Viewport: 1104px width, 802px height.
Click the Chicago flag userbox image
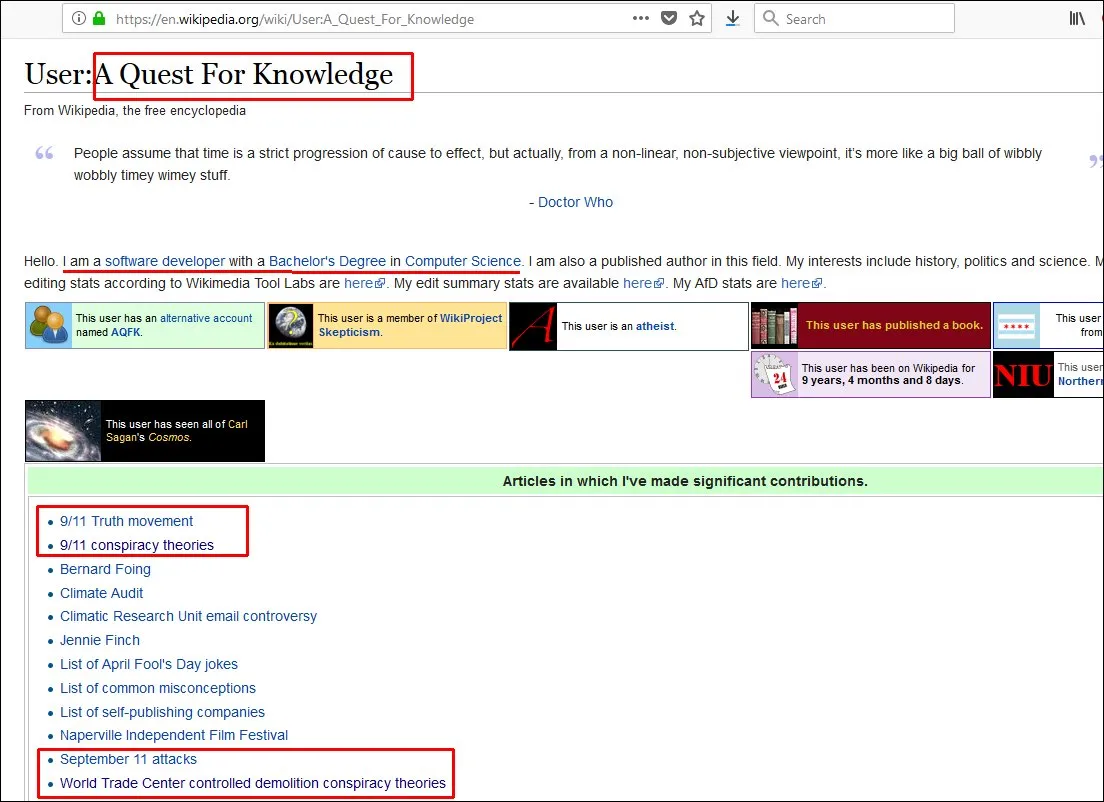[x=1017, y=325]
